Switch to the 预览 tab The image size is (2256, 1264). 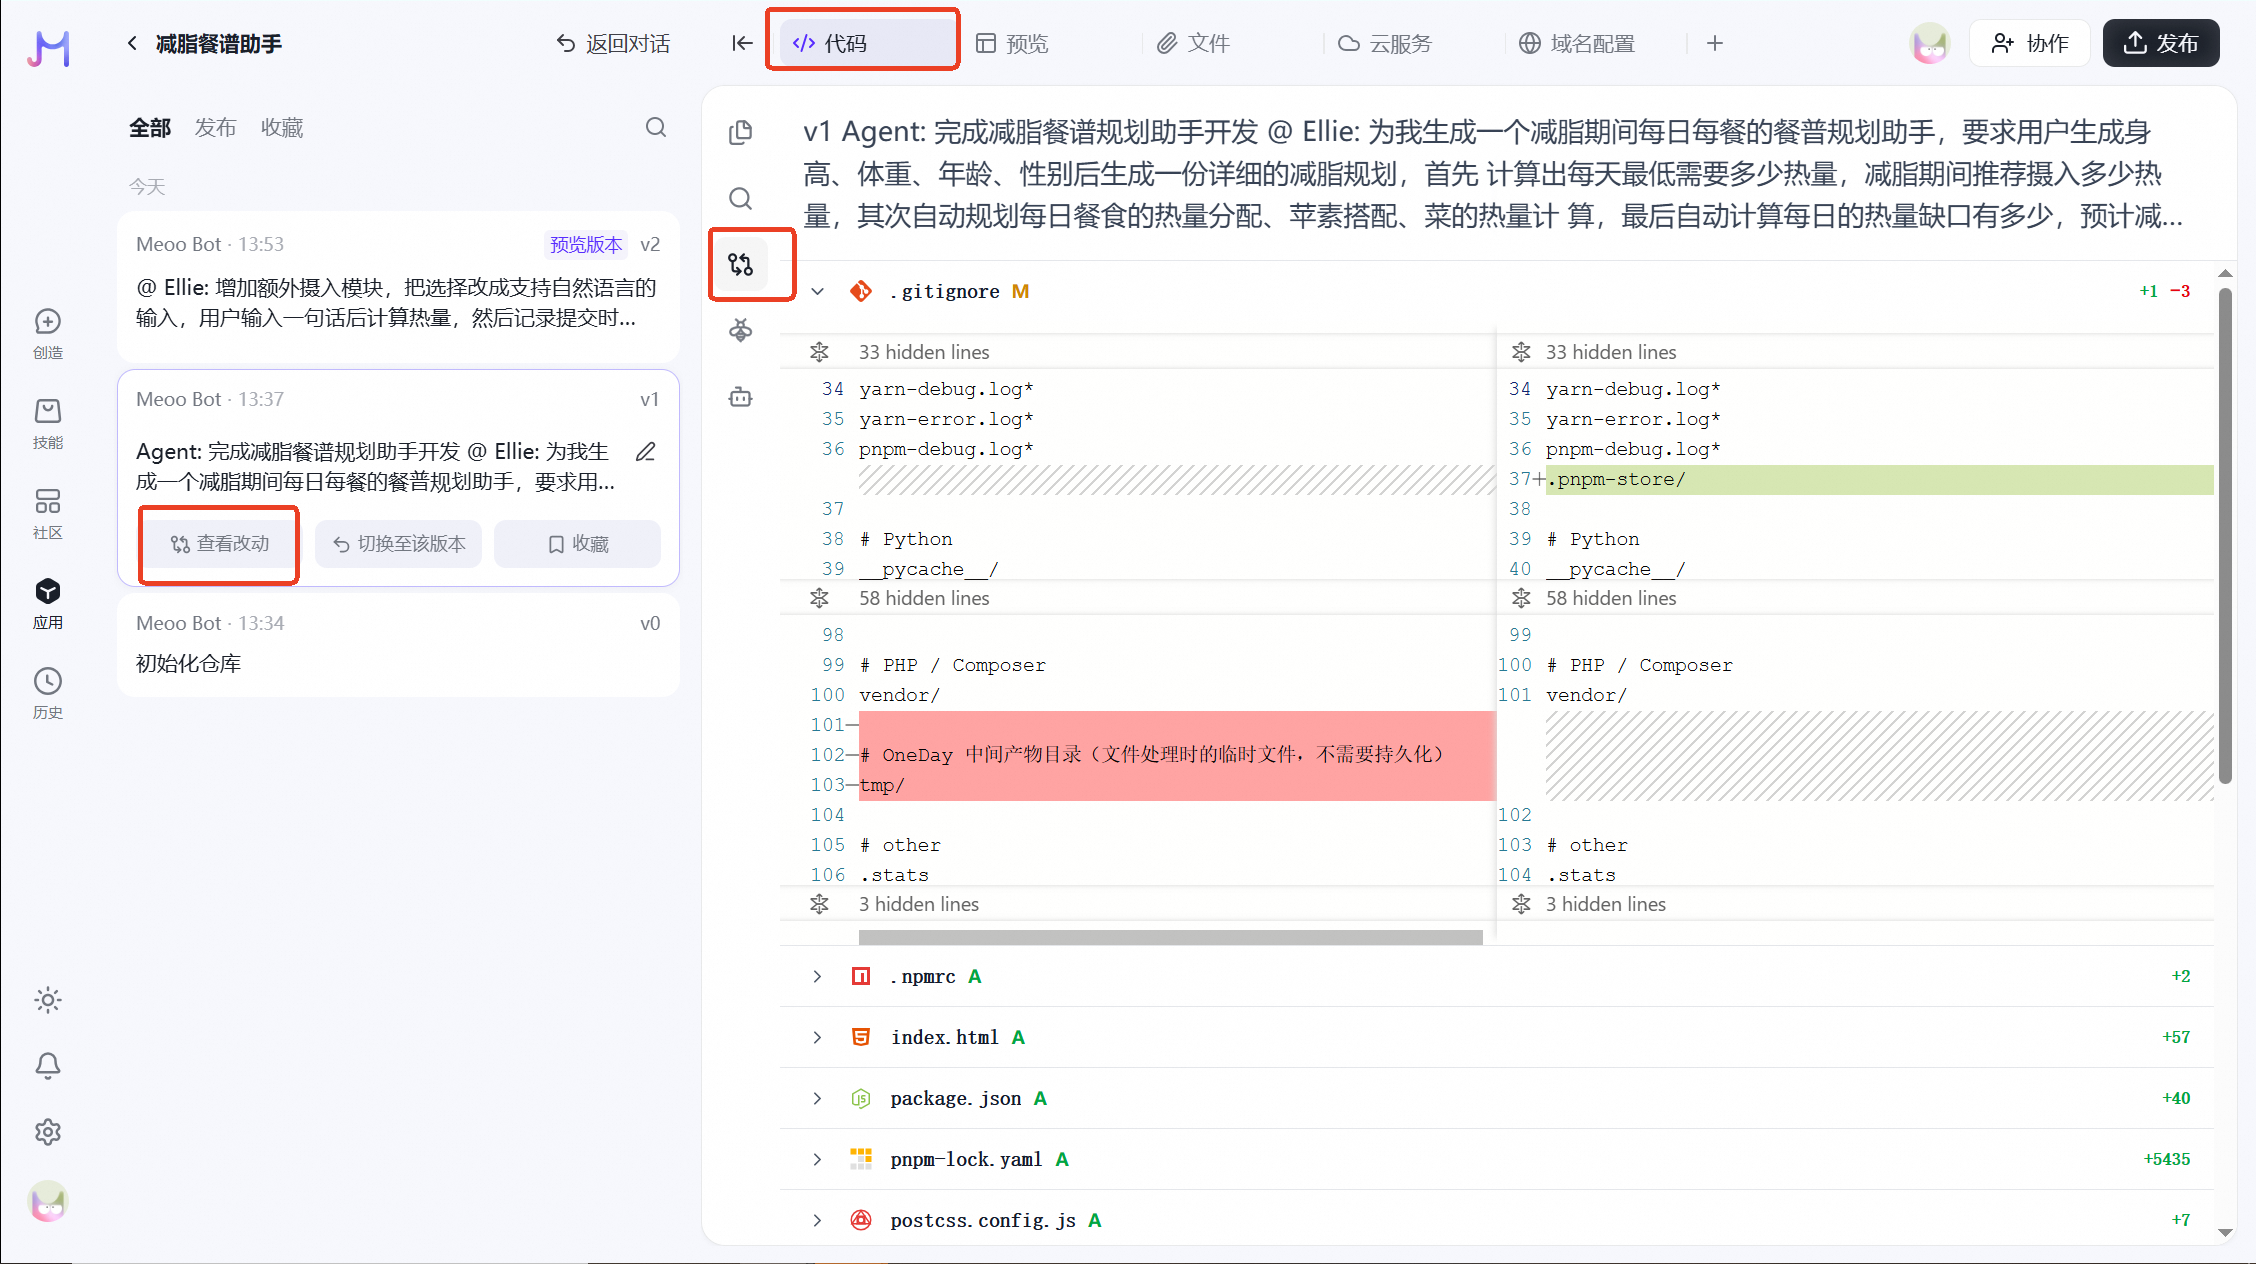1013,43
